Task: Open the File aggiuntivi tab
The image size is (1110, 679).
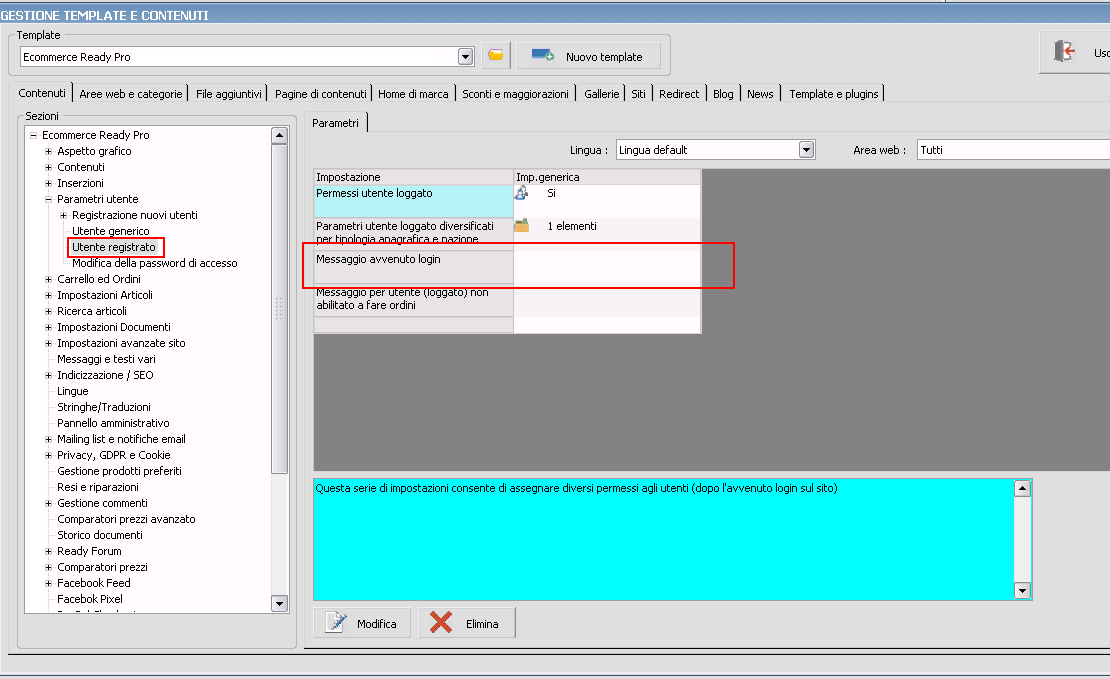Action: (229, 93)
